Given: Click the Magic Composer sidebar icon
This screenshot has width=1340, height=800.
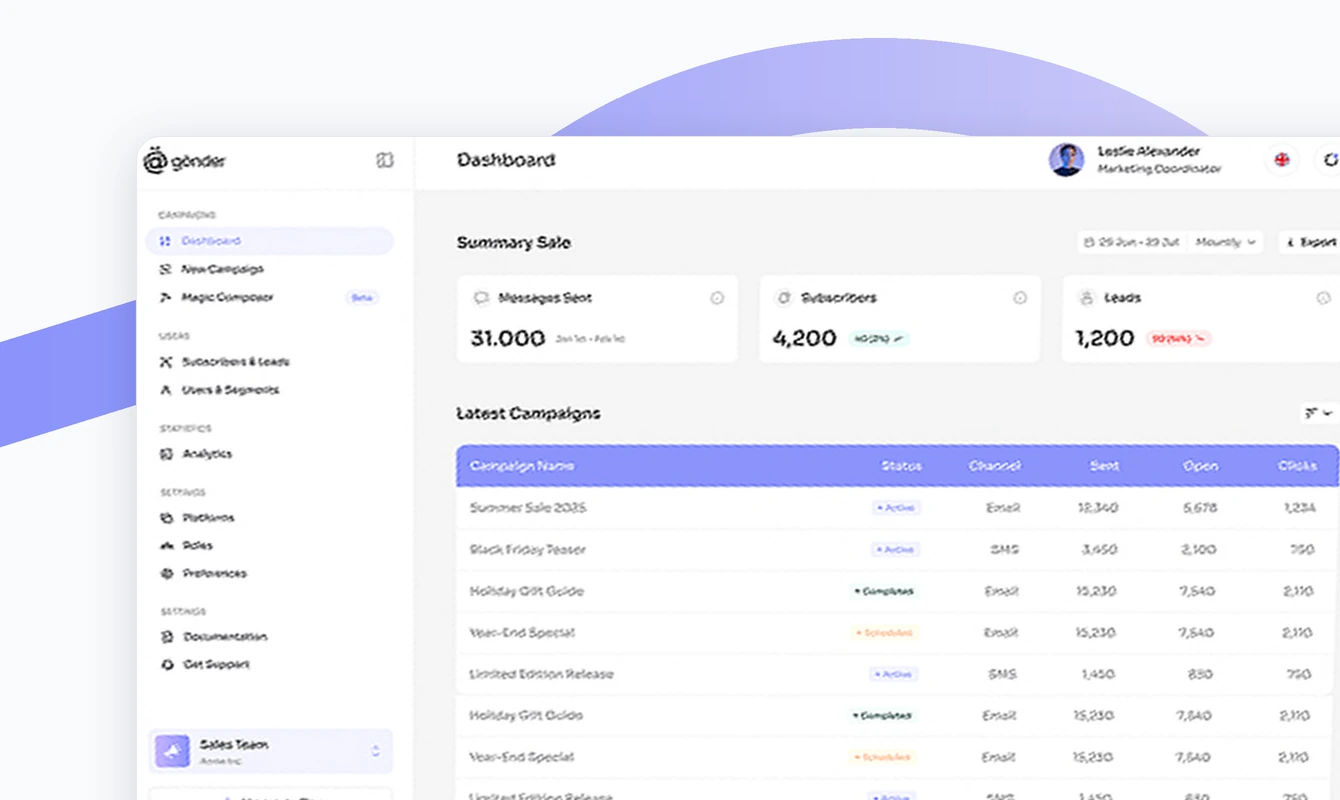Looking at the screenshot, I should (166, 298).
